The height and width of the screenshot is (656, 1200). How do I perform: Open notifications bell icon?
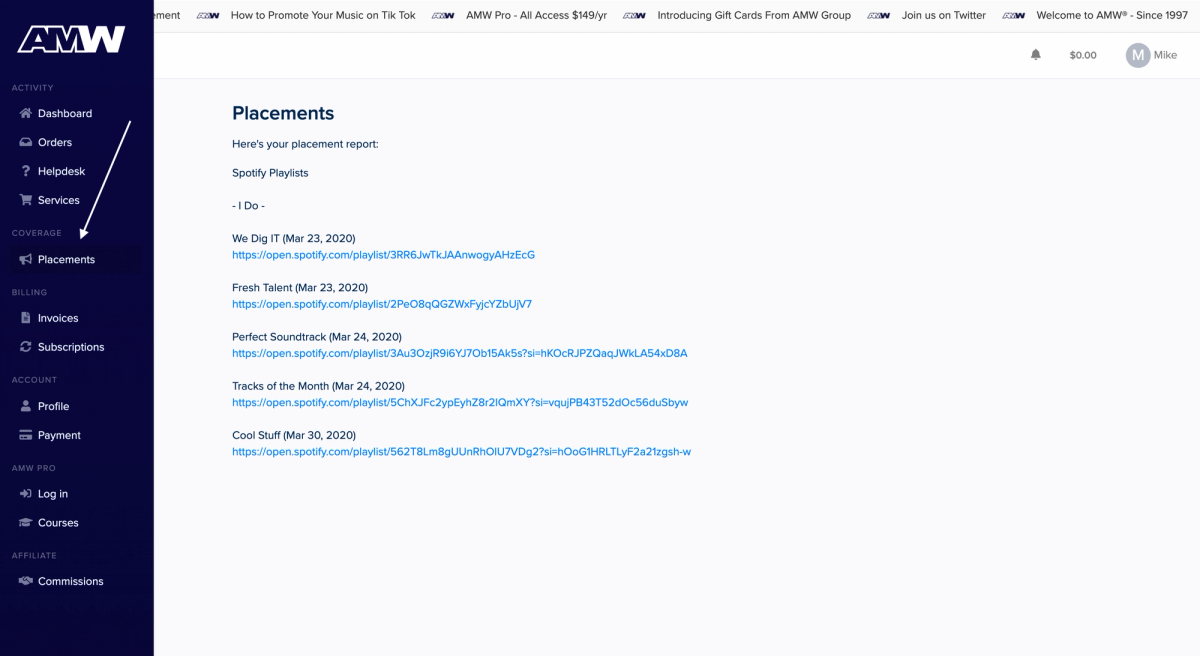click(1036, 55)
